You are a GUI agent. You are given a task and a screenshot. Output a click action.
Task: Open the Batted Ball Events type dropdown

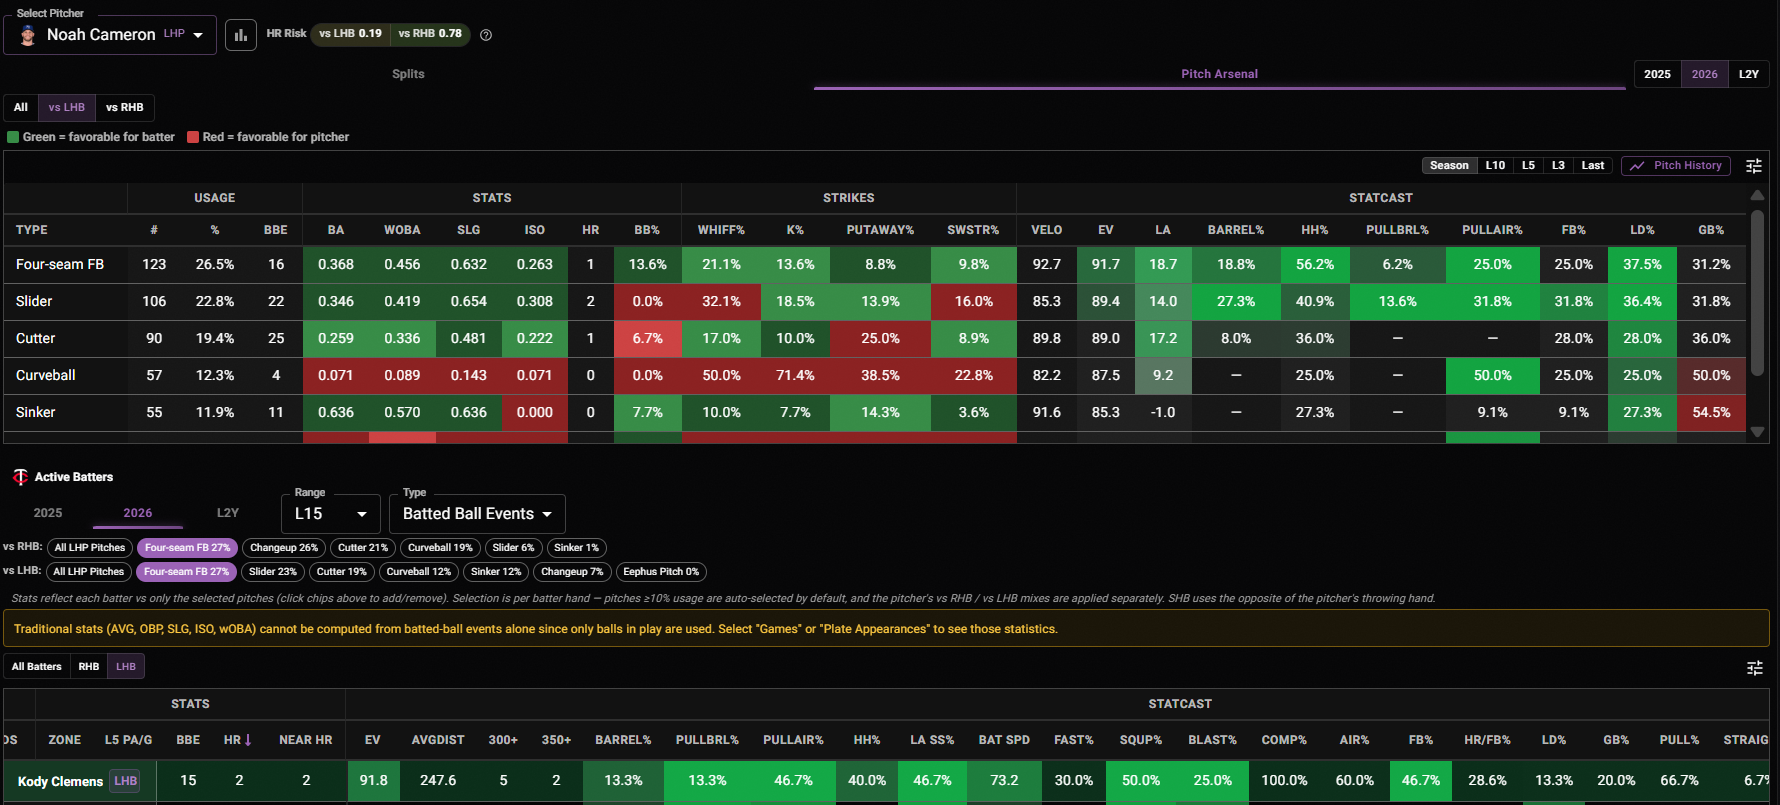477,514
